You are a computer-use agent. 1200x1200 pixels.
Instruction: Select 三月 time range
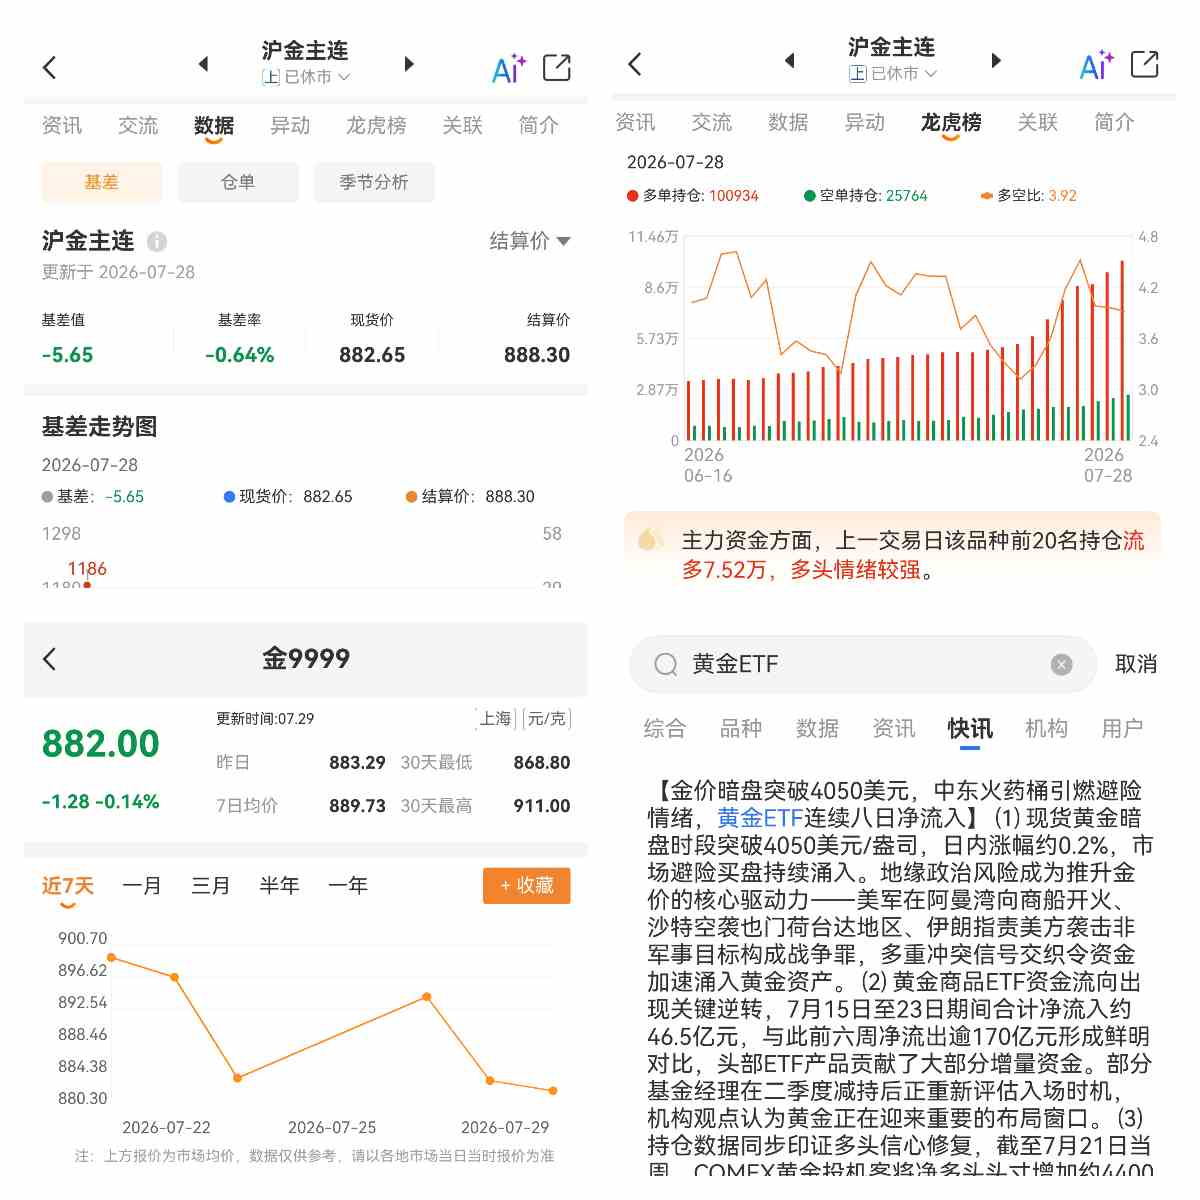pyautogui.click(x=211, y=886)
